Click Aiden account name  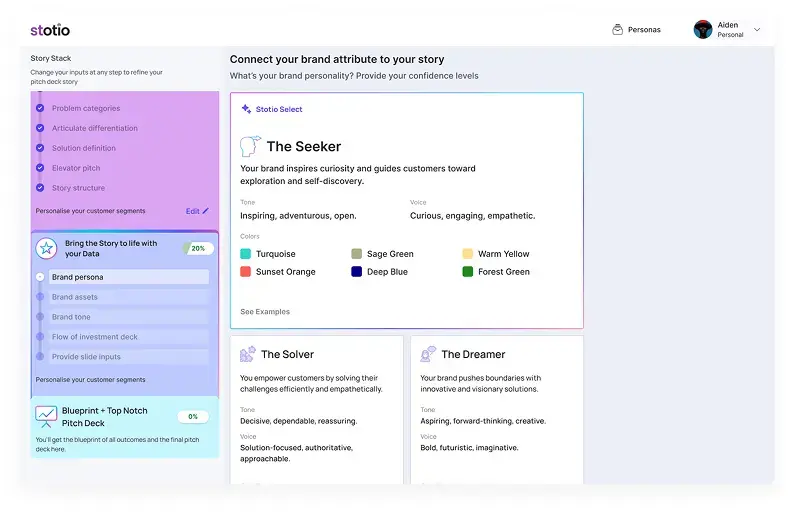click(x=727, y=25)
